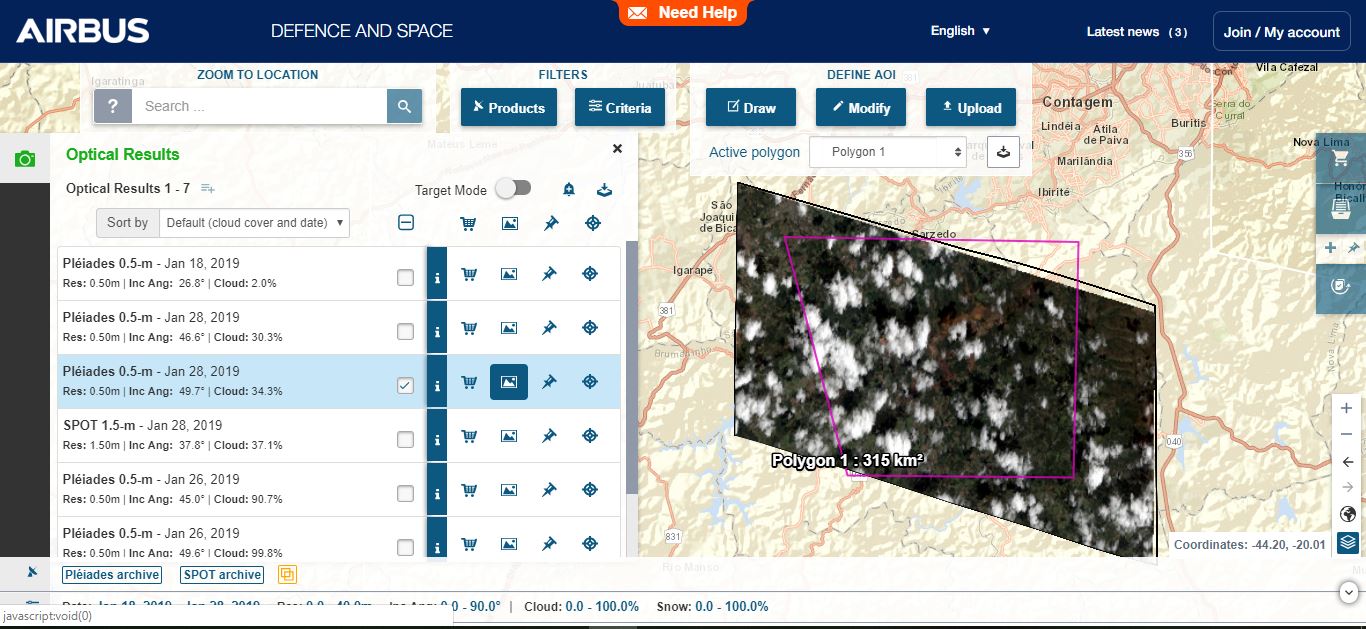1366x629 pixels.
Task: Show quicklook for Pléiades Cloud 99.8% result
Action: pyautogui.click(x=509, y=543)
